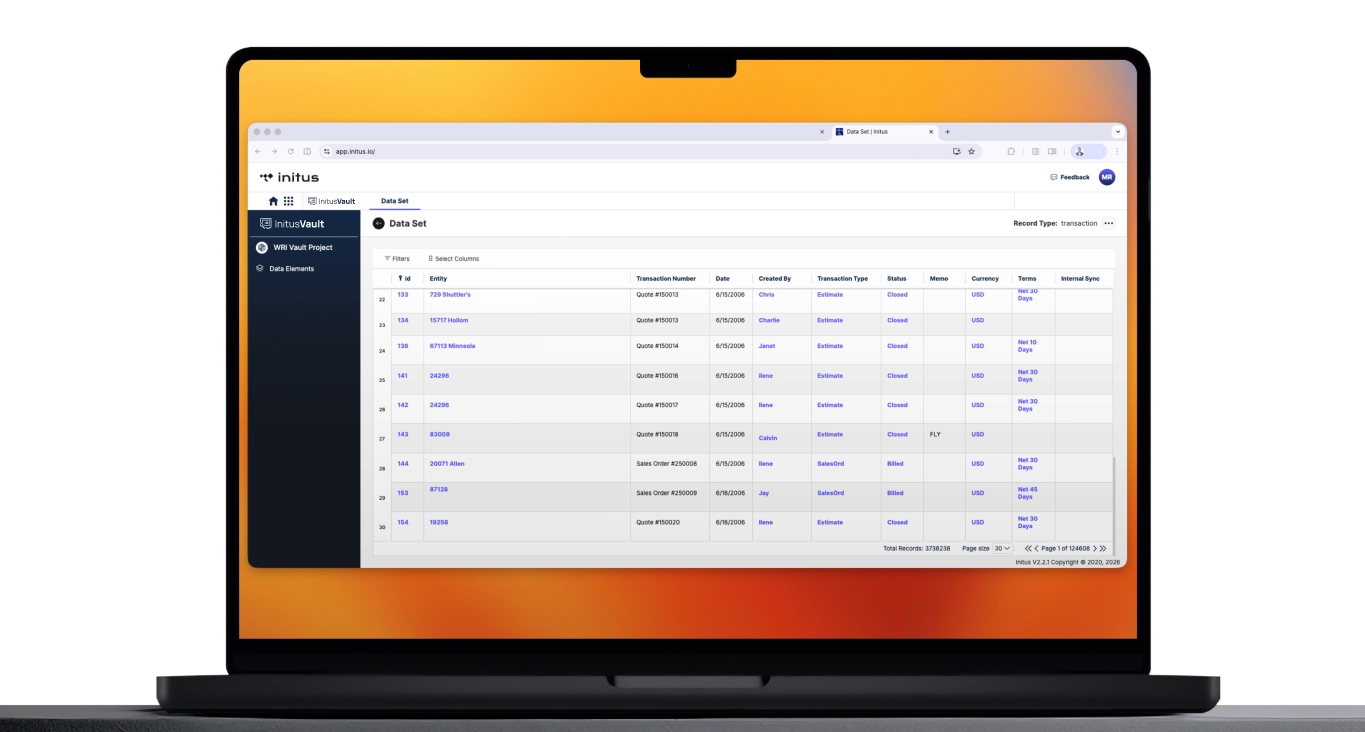The width and height of the screenshot is (1365, 732).
Task: Open Select Columns chooser
Action: pos(453,259)
